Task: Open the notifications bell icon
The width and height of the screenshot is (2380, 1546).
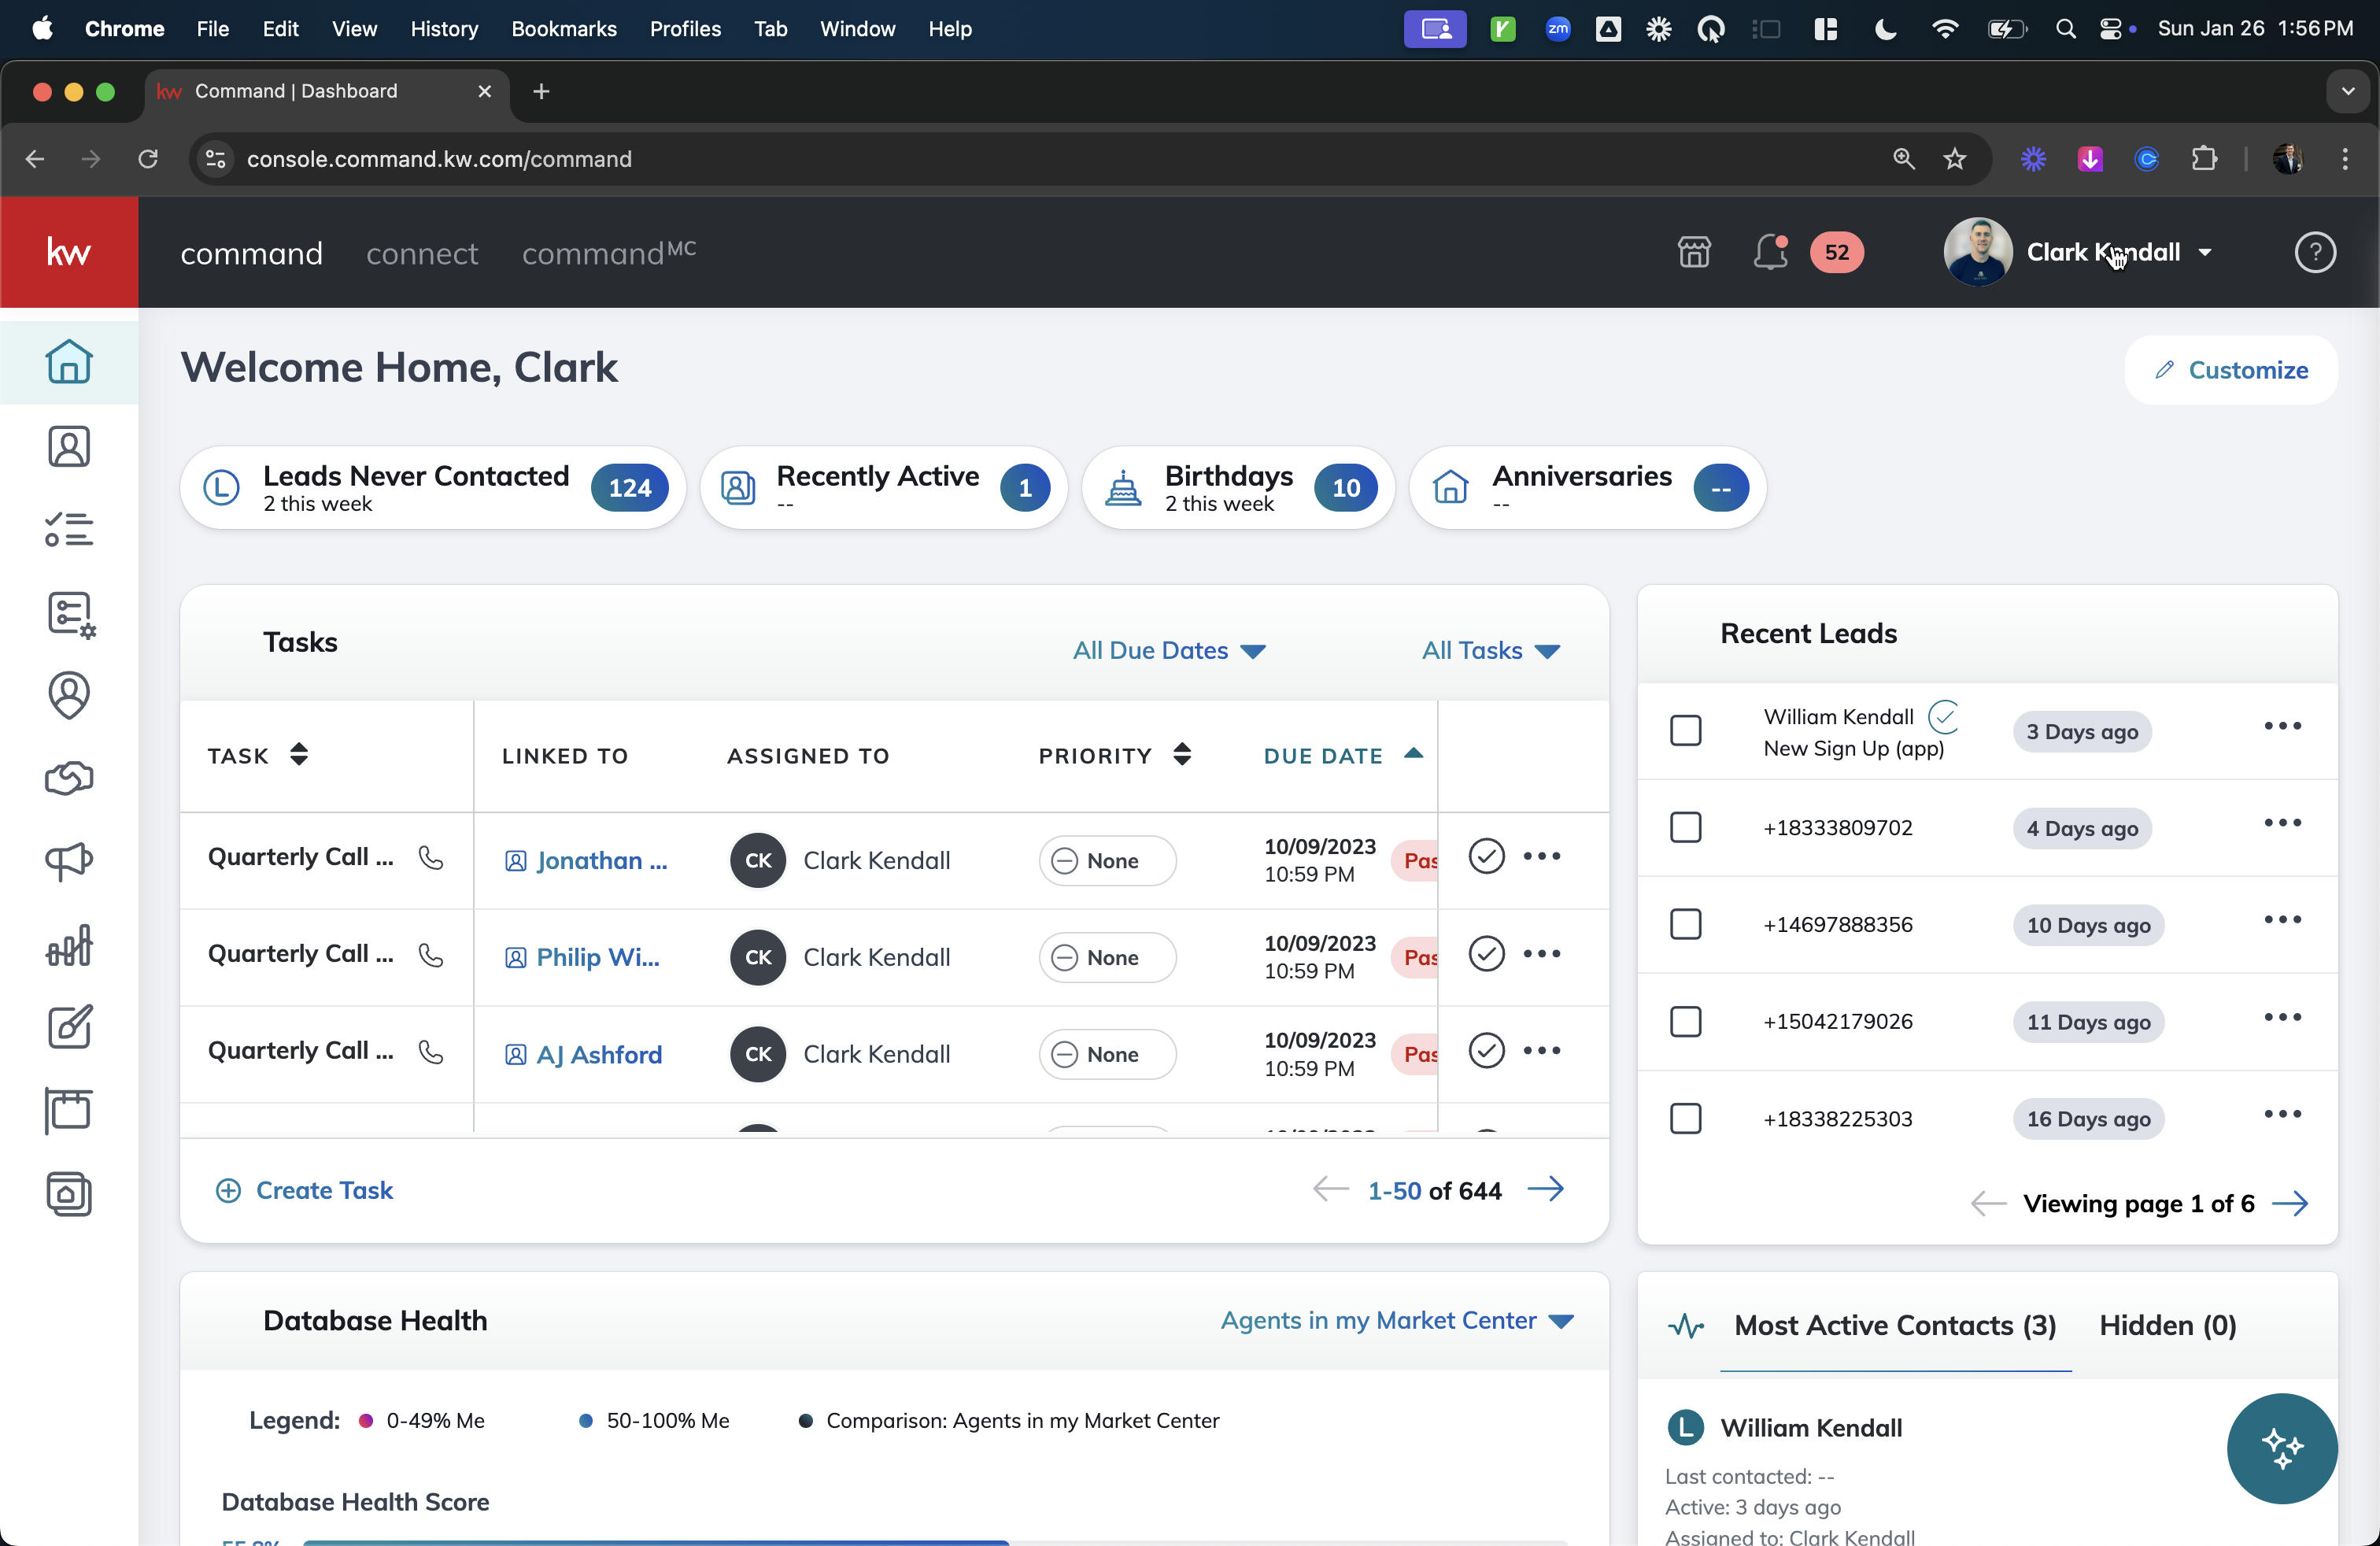Action: [x=1770, y=252]
